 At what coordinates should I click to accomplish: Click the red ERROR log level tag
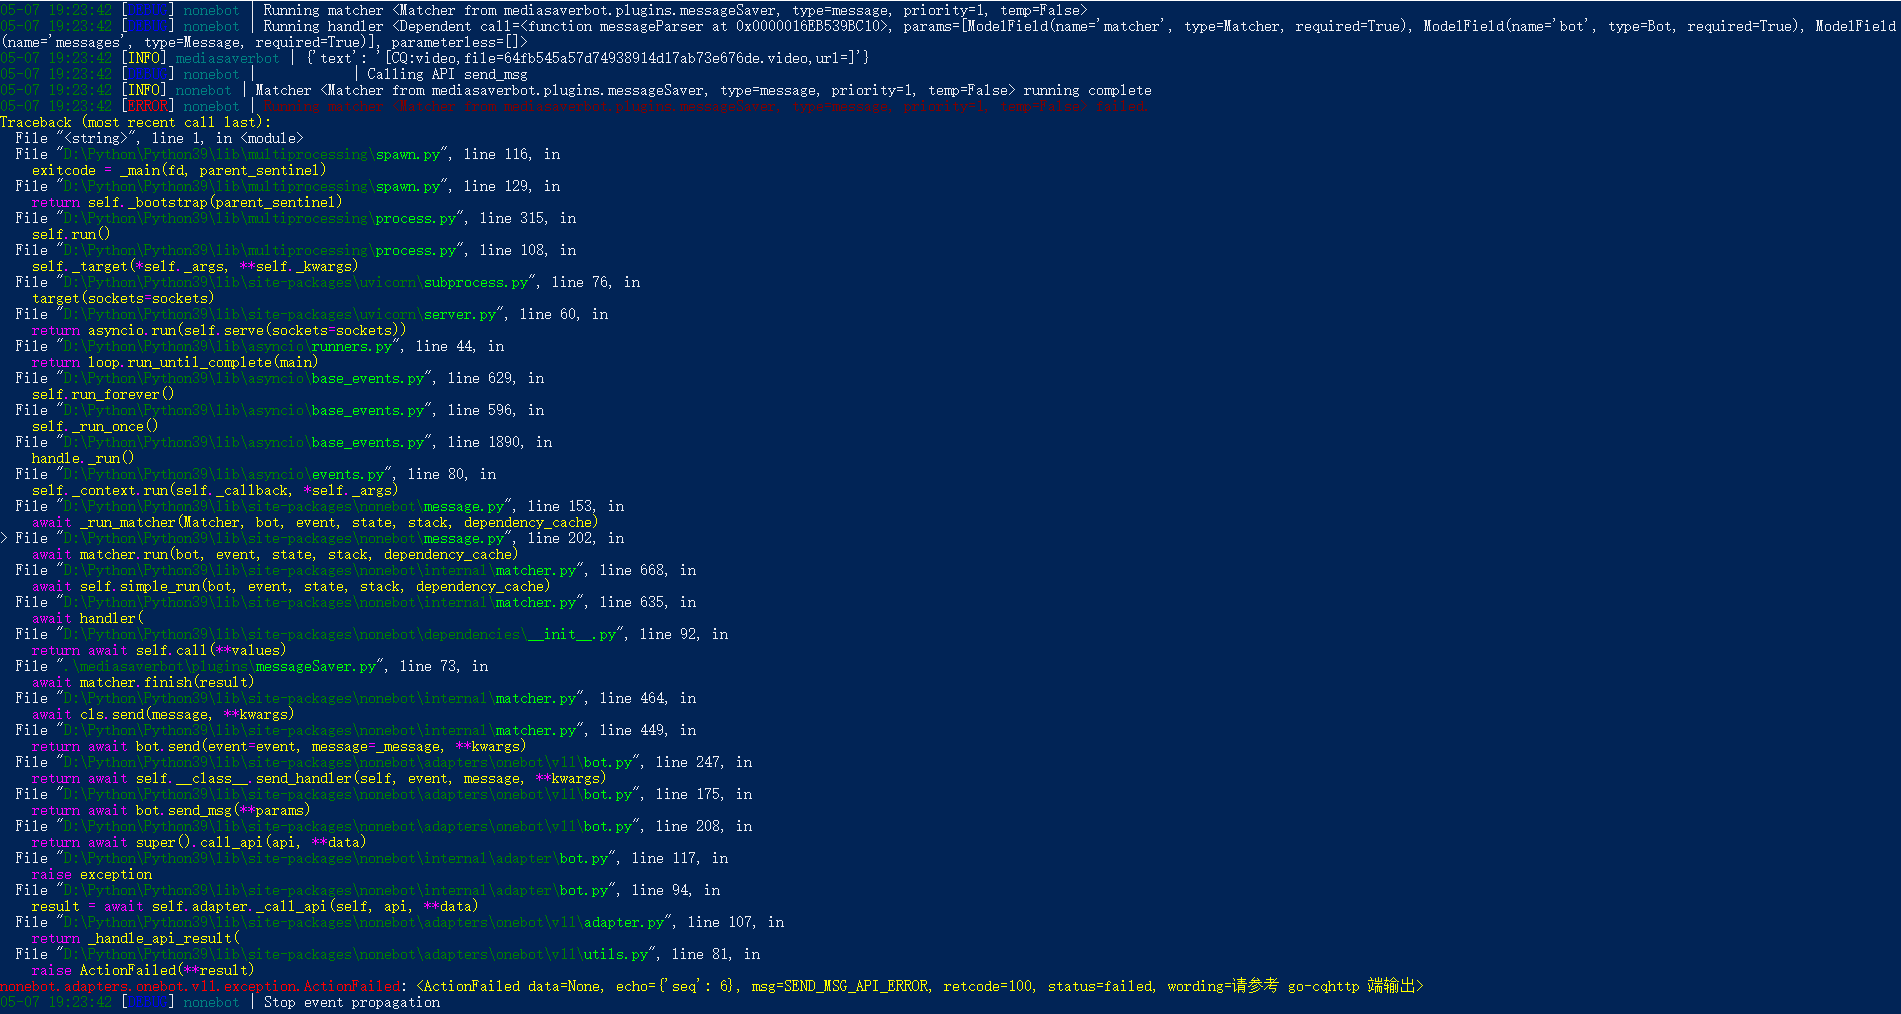147,106
